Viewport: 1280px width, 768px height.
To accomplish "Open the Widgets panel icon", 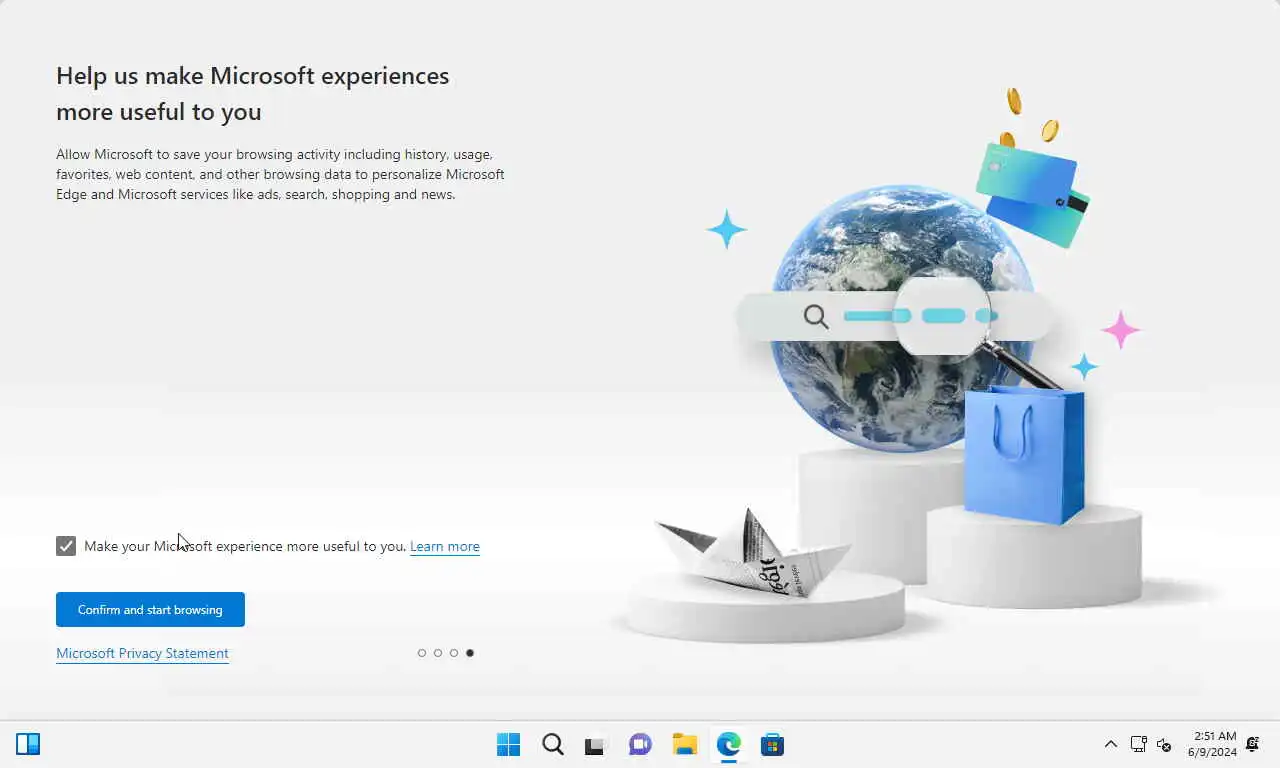I will coord(28,744).
